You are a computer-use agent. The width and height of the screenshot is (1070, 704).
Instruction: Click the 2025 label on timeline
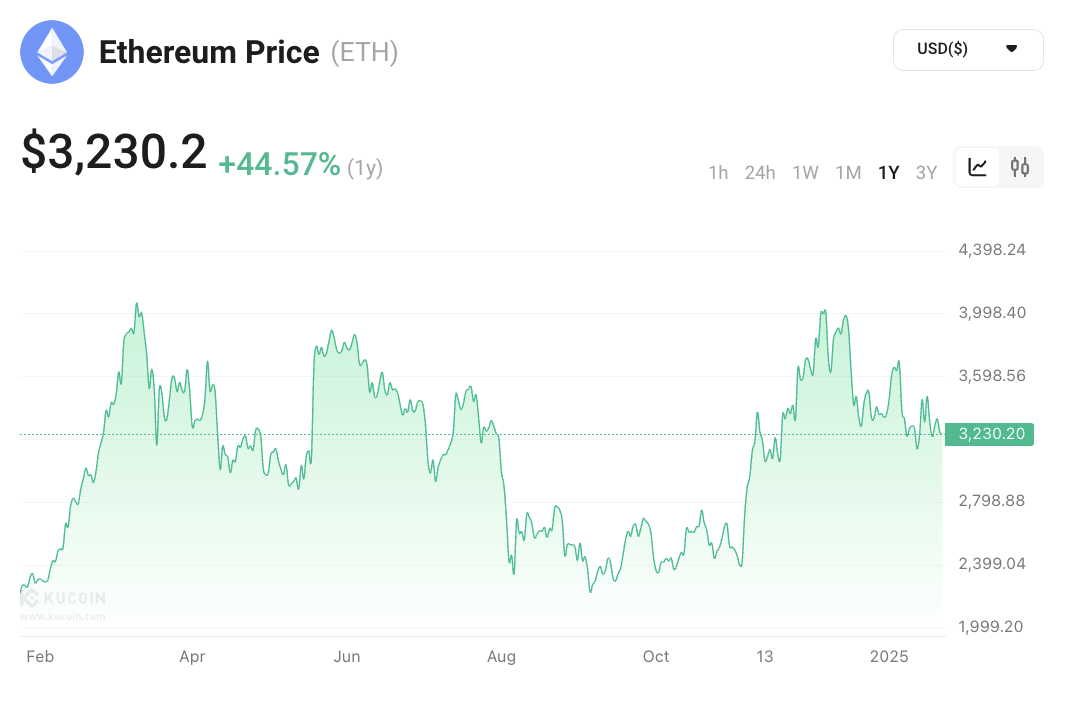[x=889, y=657]
